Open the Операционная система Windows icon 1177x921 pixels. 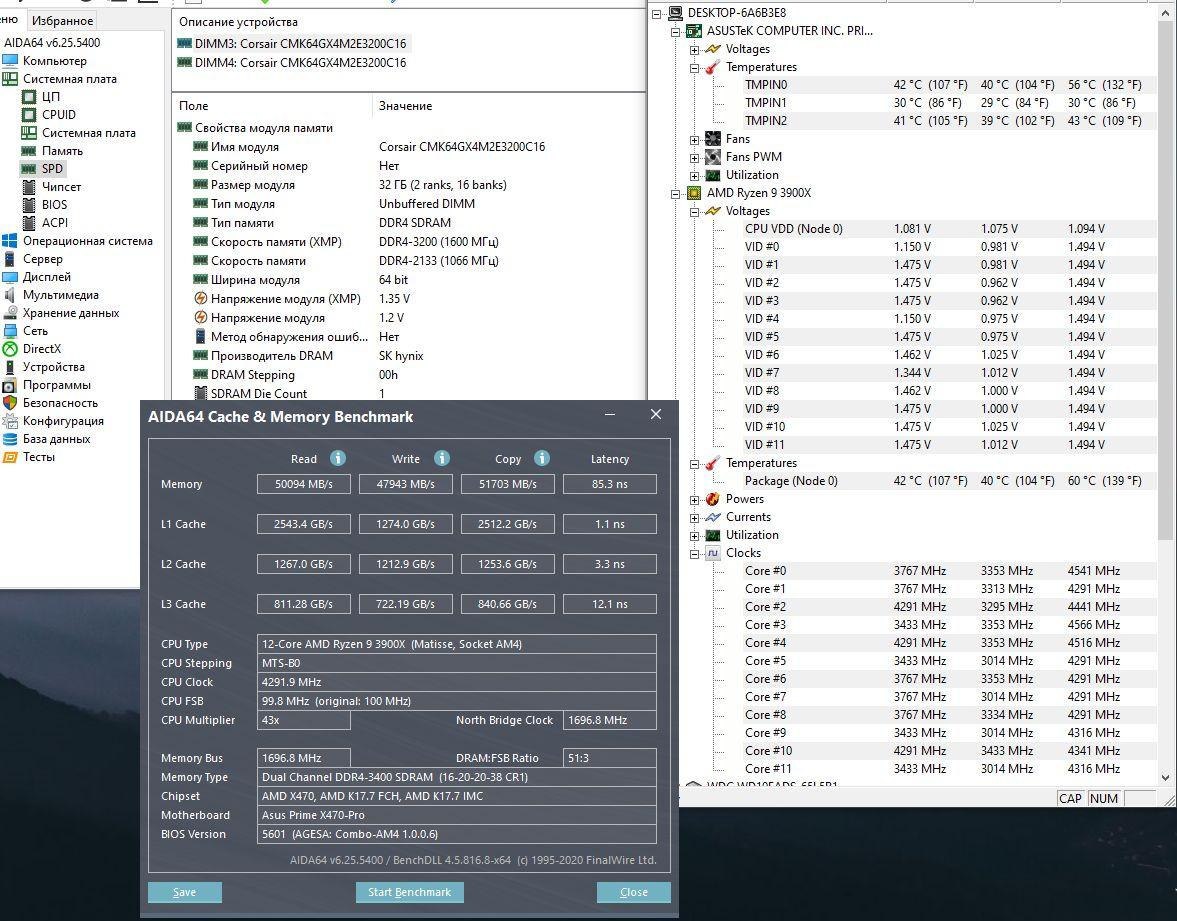point(10,241)
